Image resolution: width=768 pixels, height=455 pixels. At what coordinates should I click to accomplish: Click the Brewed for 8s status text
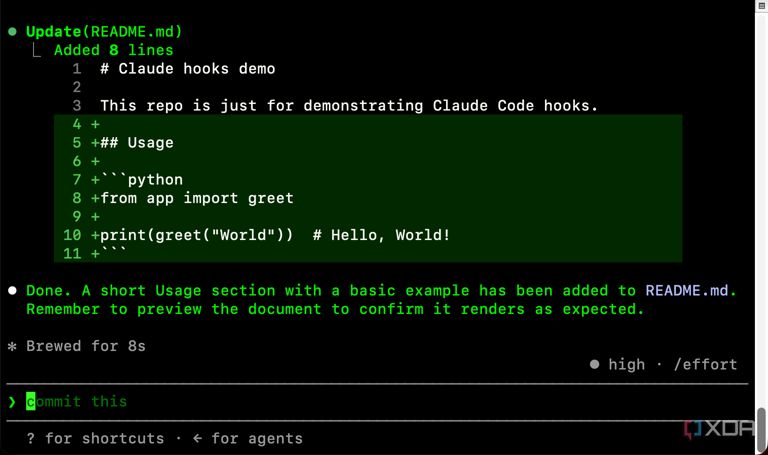pos(86,346)
